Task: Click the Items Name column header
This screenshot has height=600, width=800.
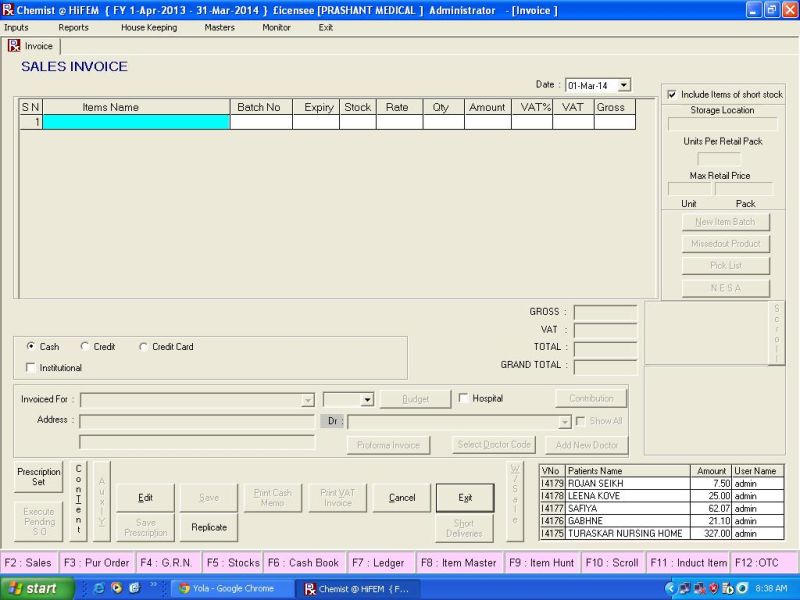Action: tap(136, 107)
